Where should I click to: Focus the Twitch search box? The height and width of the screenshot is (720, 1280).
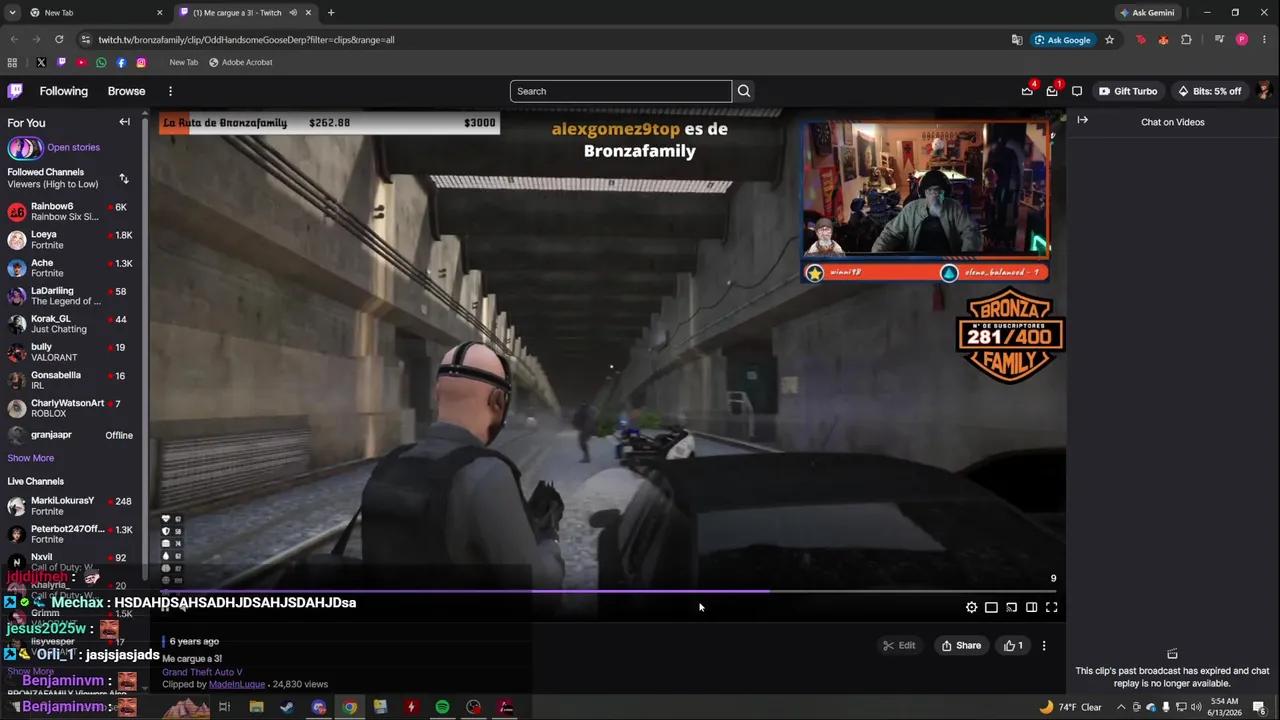click(x=621, y=91)
